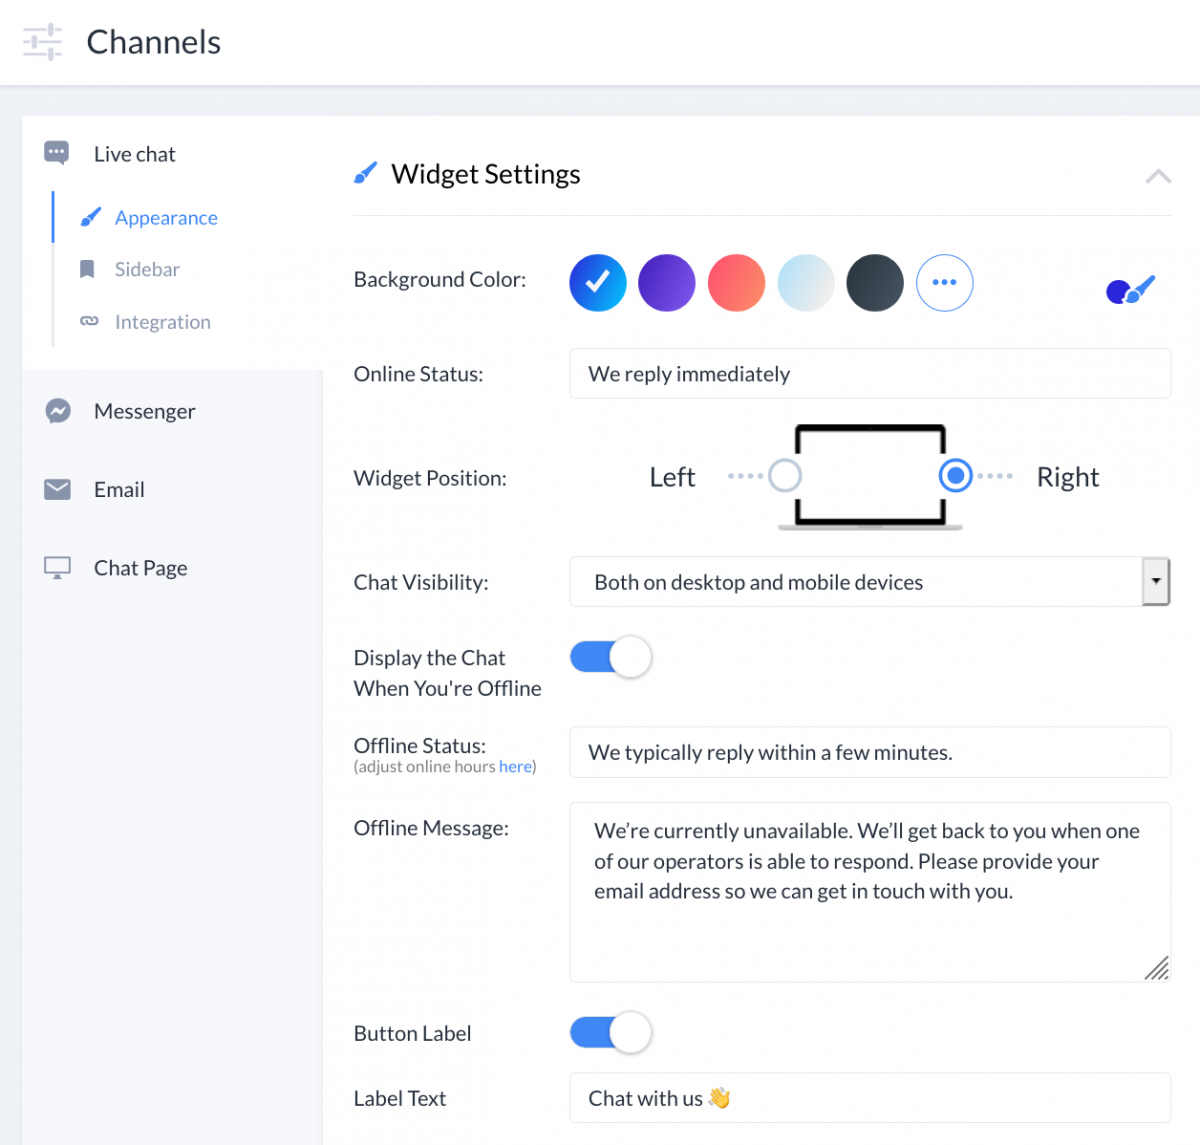The height and width of the screenshot is (1145, 1200).
Task: Set widget position to Left
Action: click(x=785, y=476)
